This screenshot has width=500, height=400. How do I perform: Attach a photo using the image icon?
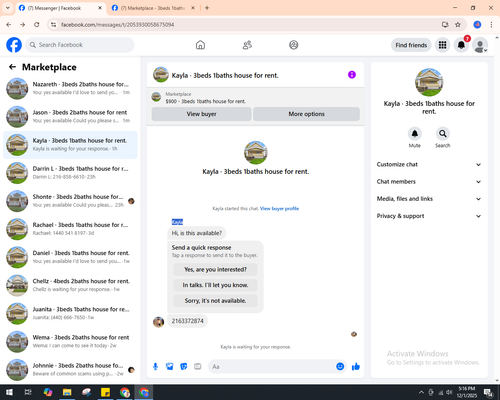point(170,367)
